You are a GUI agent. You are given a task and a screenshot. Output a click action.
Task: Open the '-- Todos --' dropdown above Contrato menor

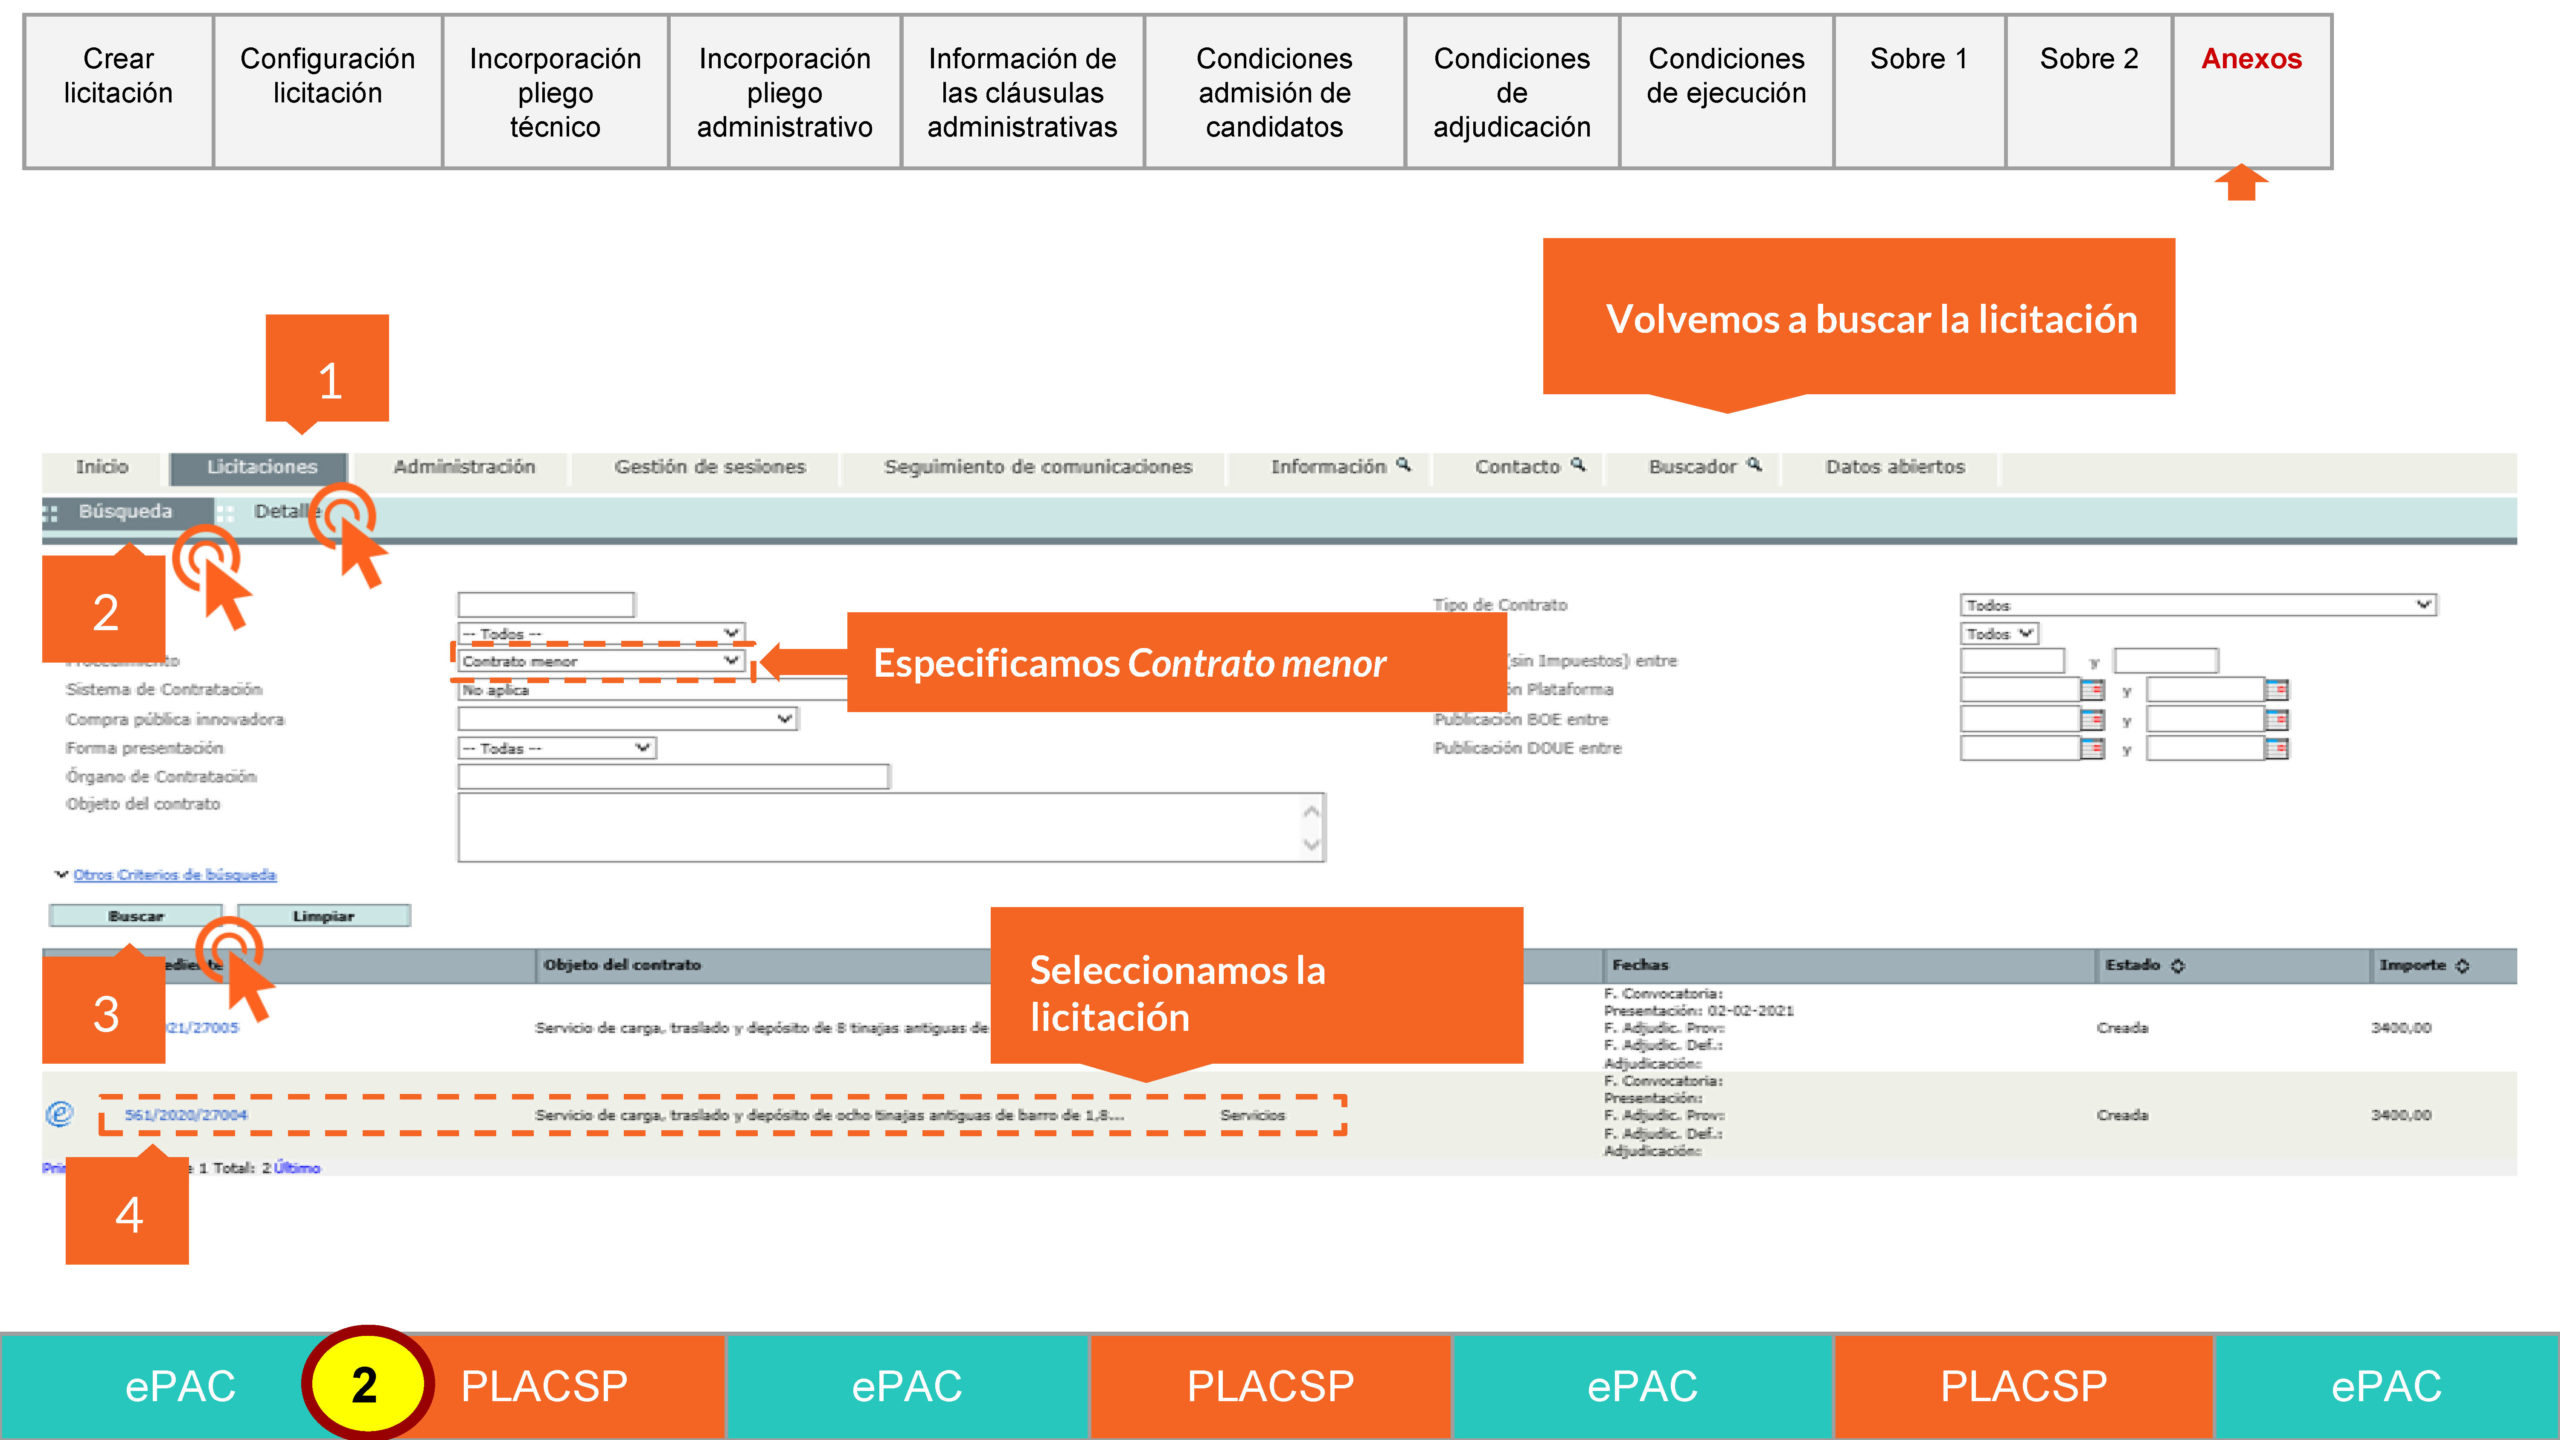[601, 634]
